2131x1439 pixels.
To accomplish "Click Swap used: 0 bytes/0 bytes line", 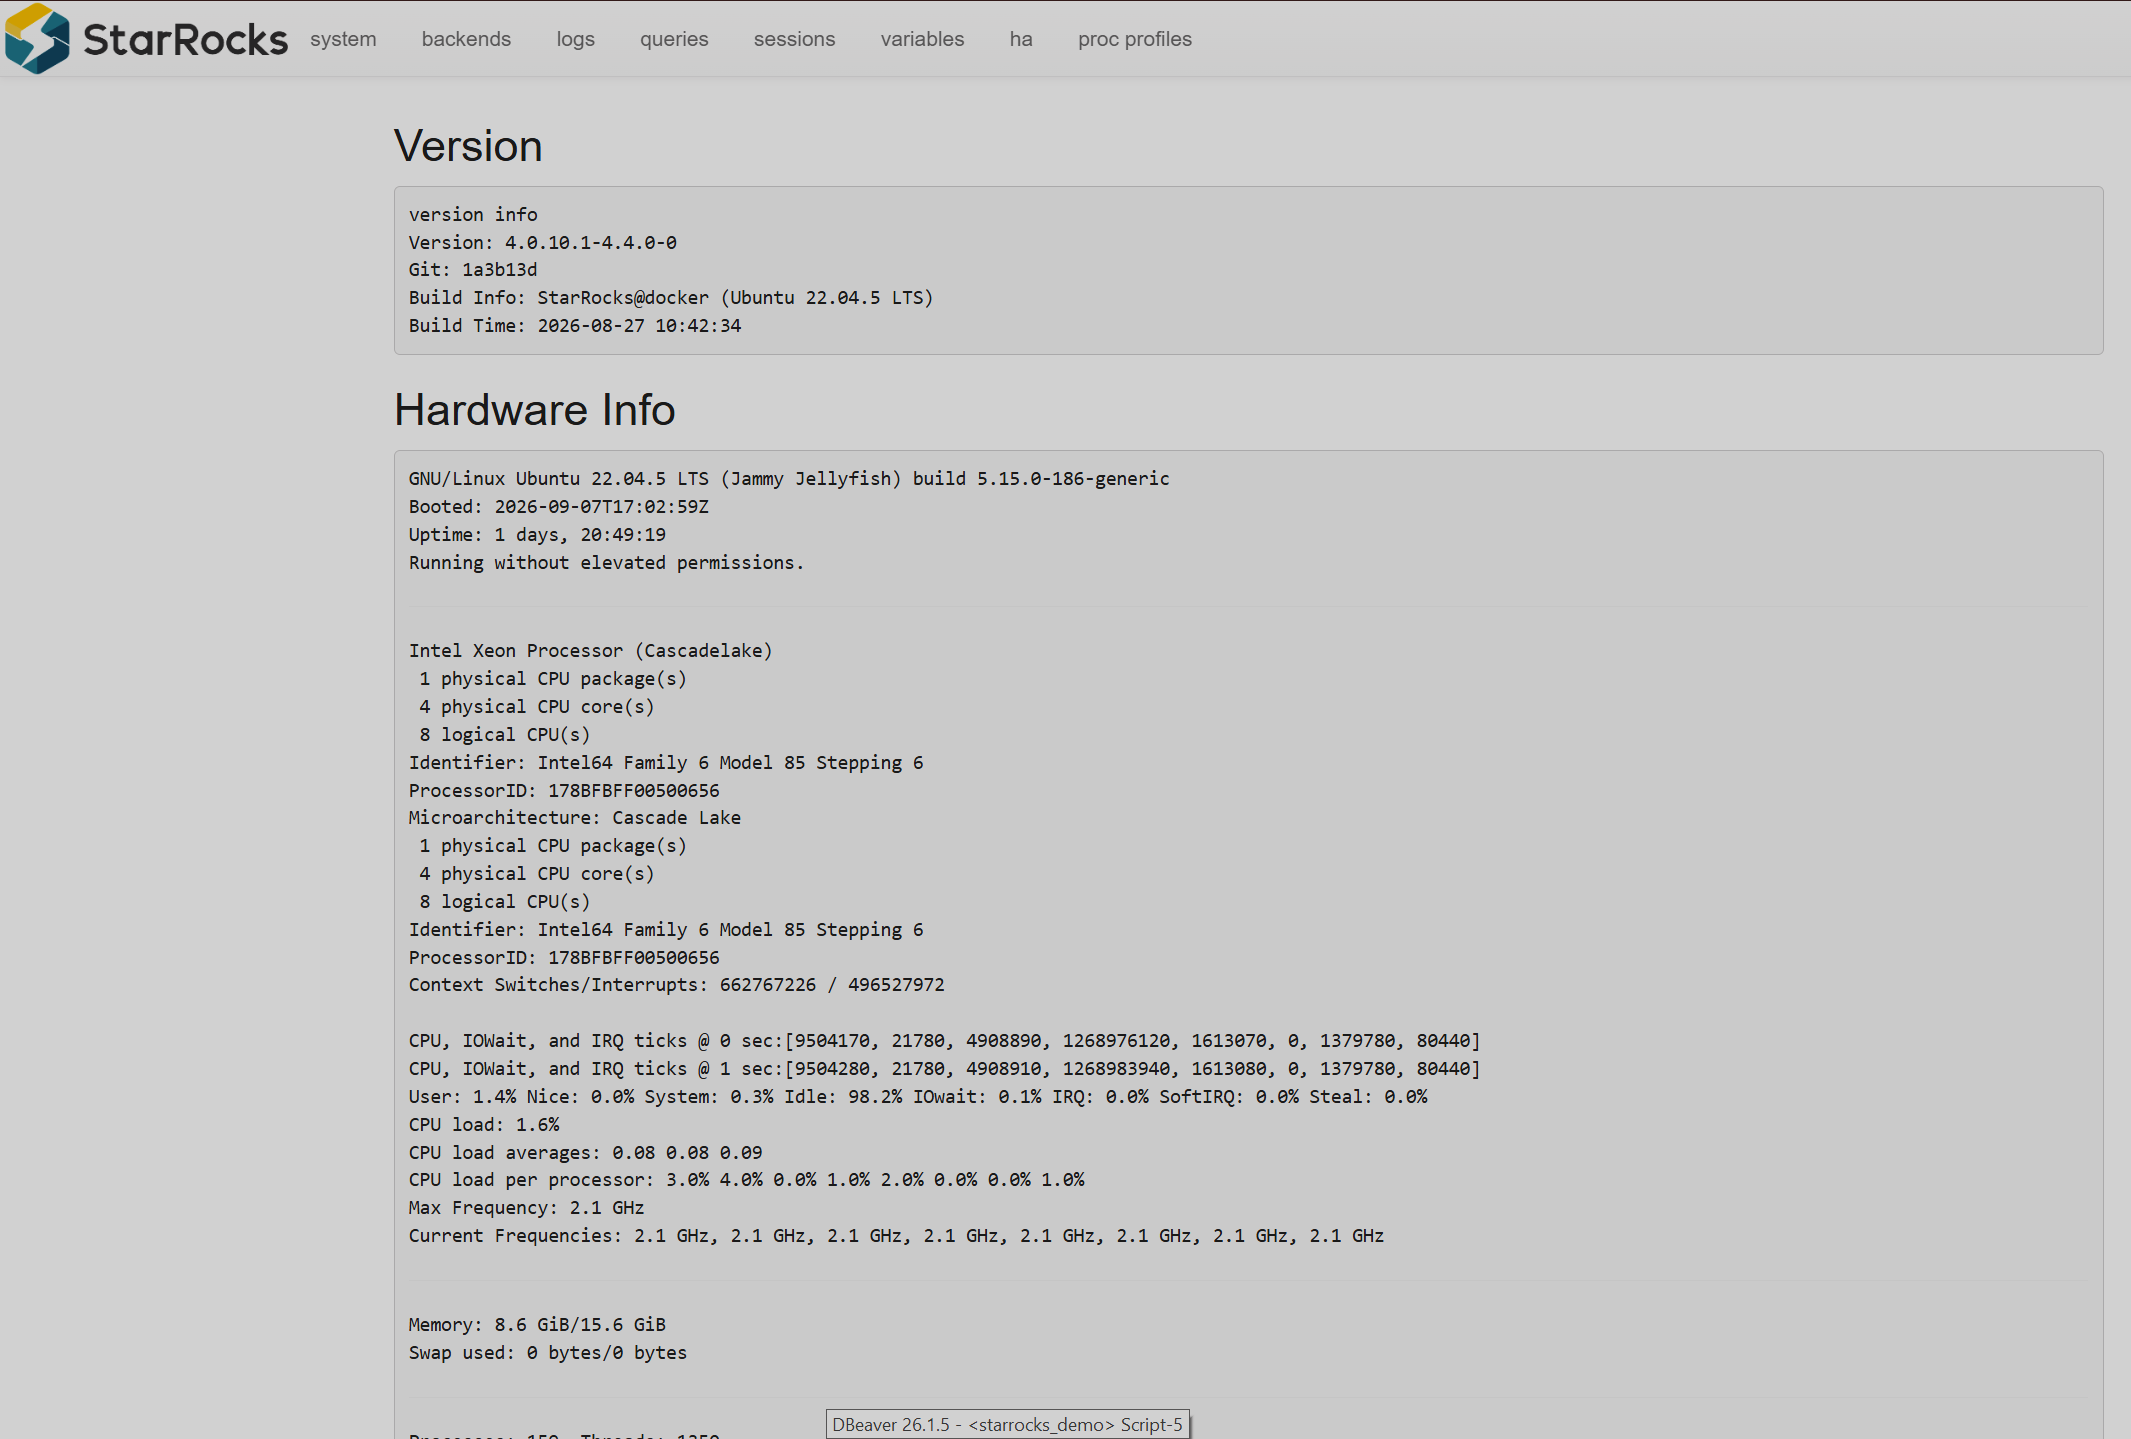I will coord(547,1353).
